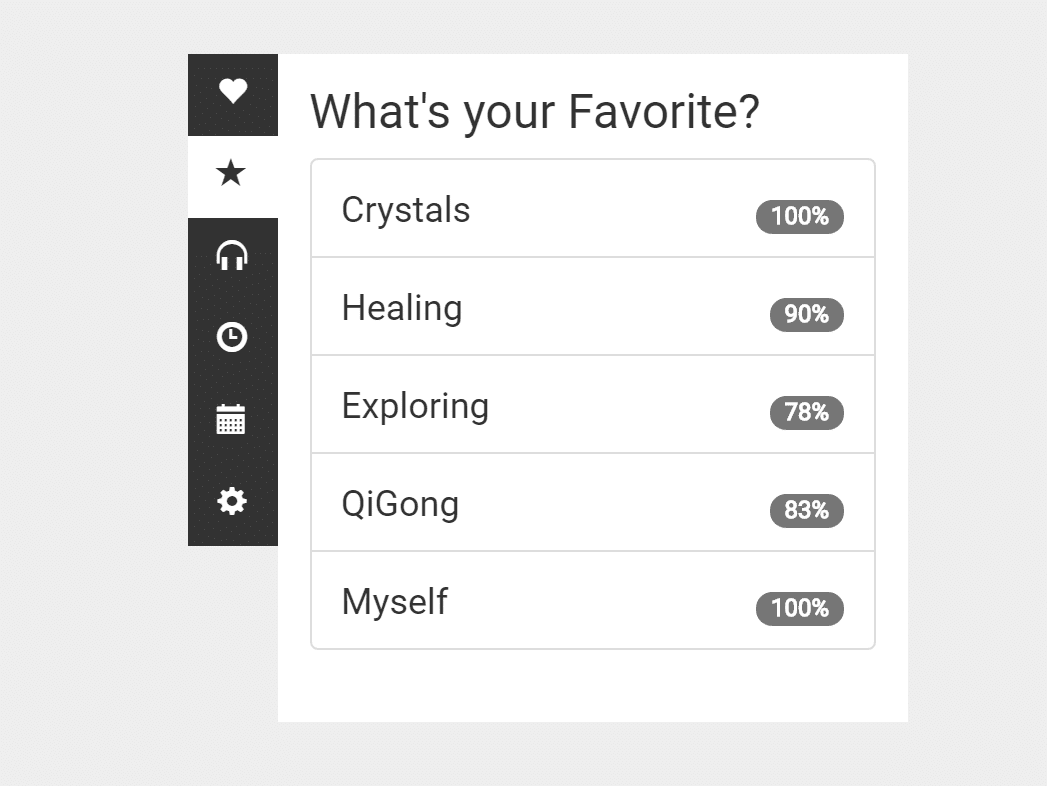Click the topmost heart icon panel
This screenshot has height=786, width=1047.
click(232, 91)
